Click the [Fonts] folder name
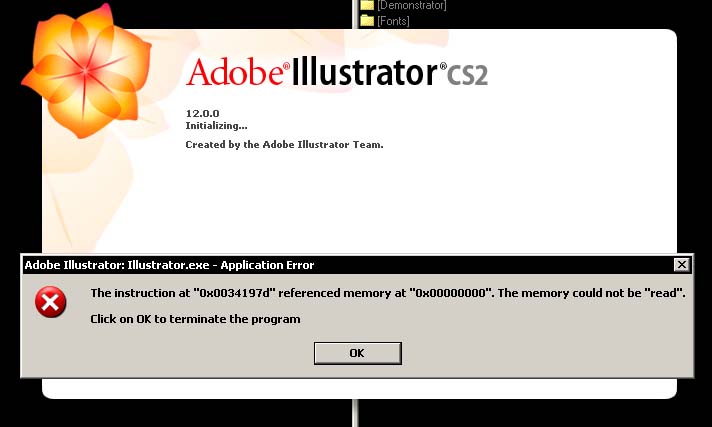 tap(393, 21)
